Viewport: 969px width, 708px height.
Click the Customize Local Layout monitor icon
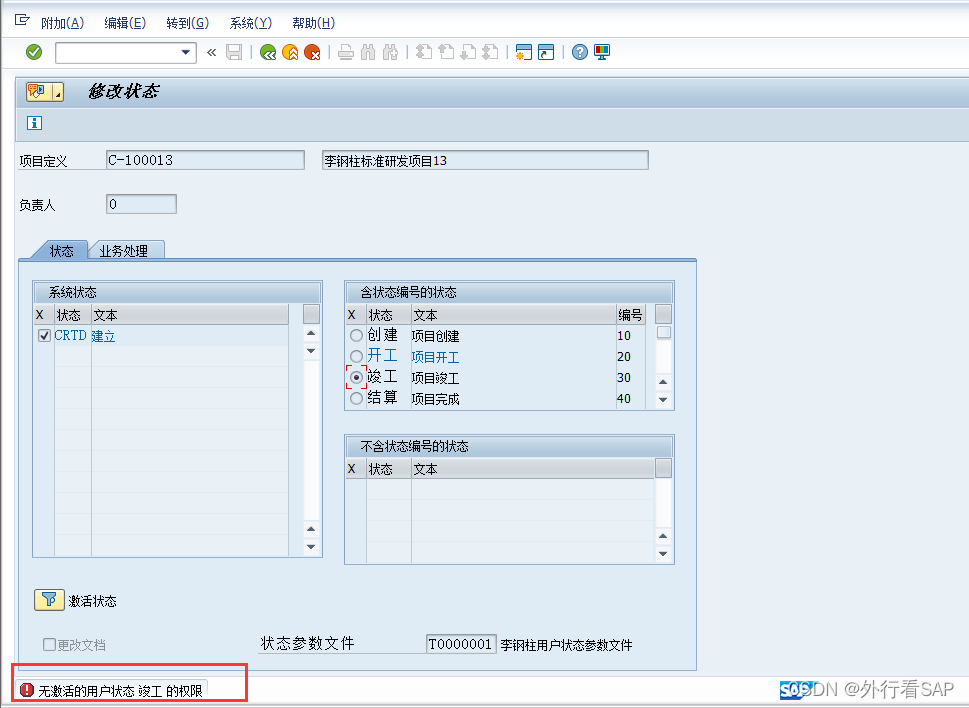(x=602, y=53)
